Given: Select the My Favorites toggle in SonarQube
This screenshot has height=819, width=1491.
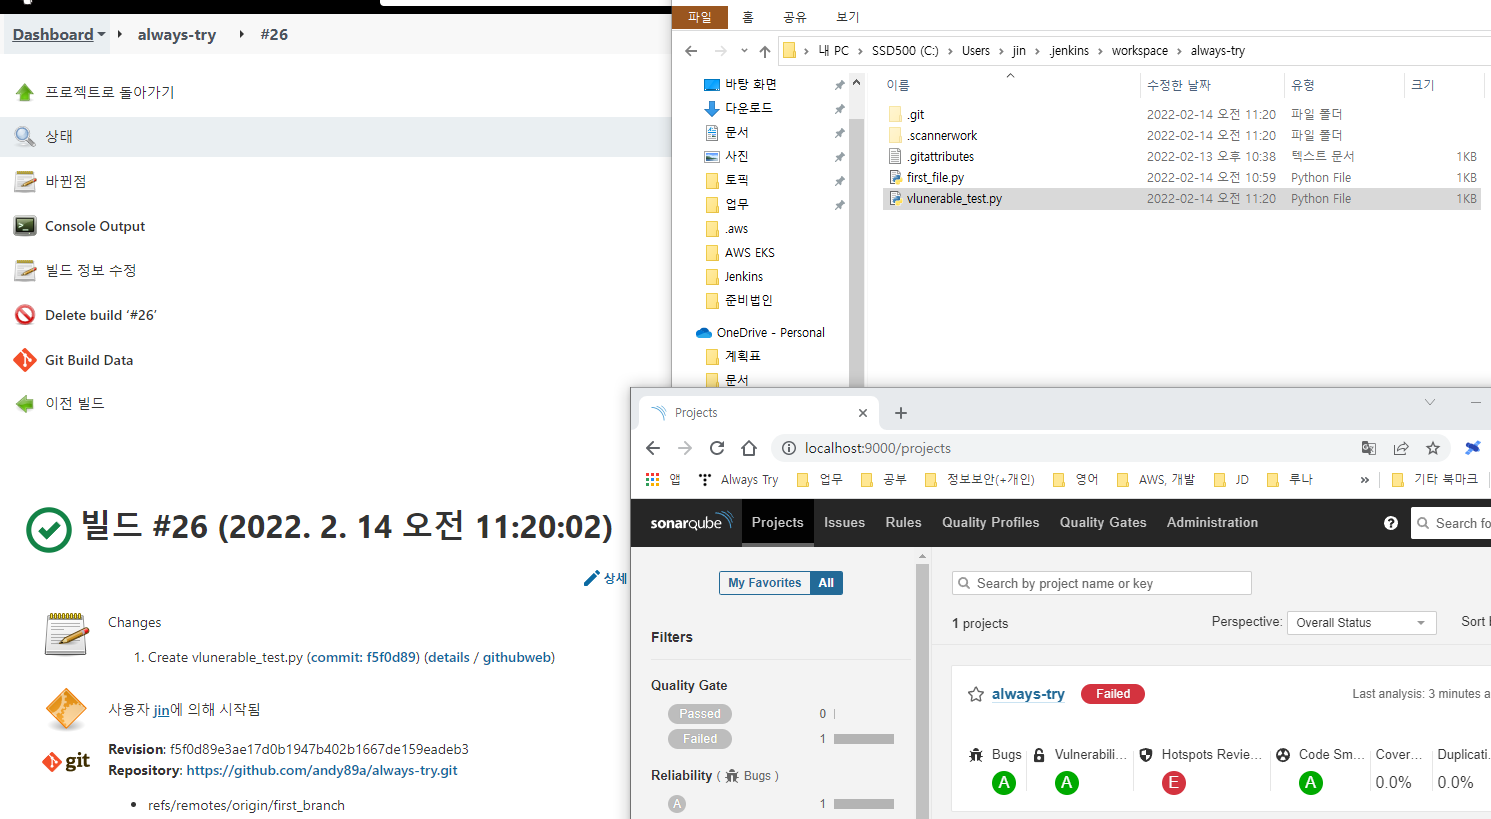Looking at the screenshot, I should (x=765, y=583).
